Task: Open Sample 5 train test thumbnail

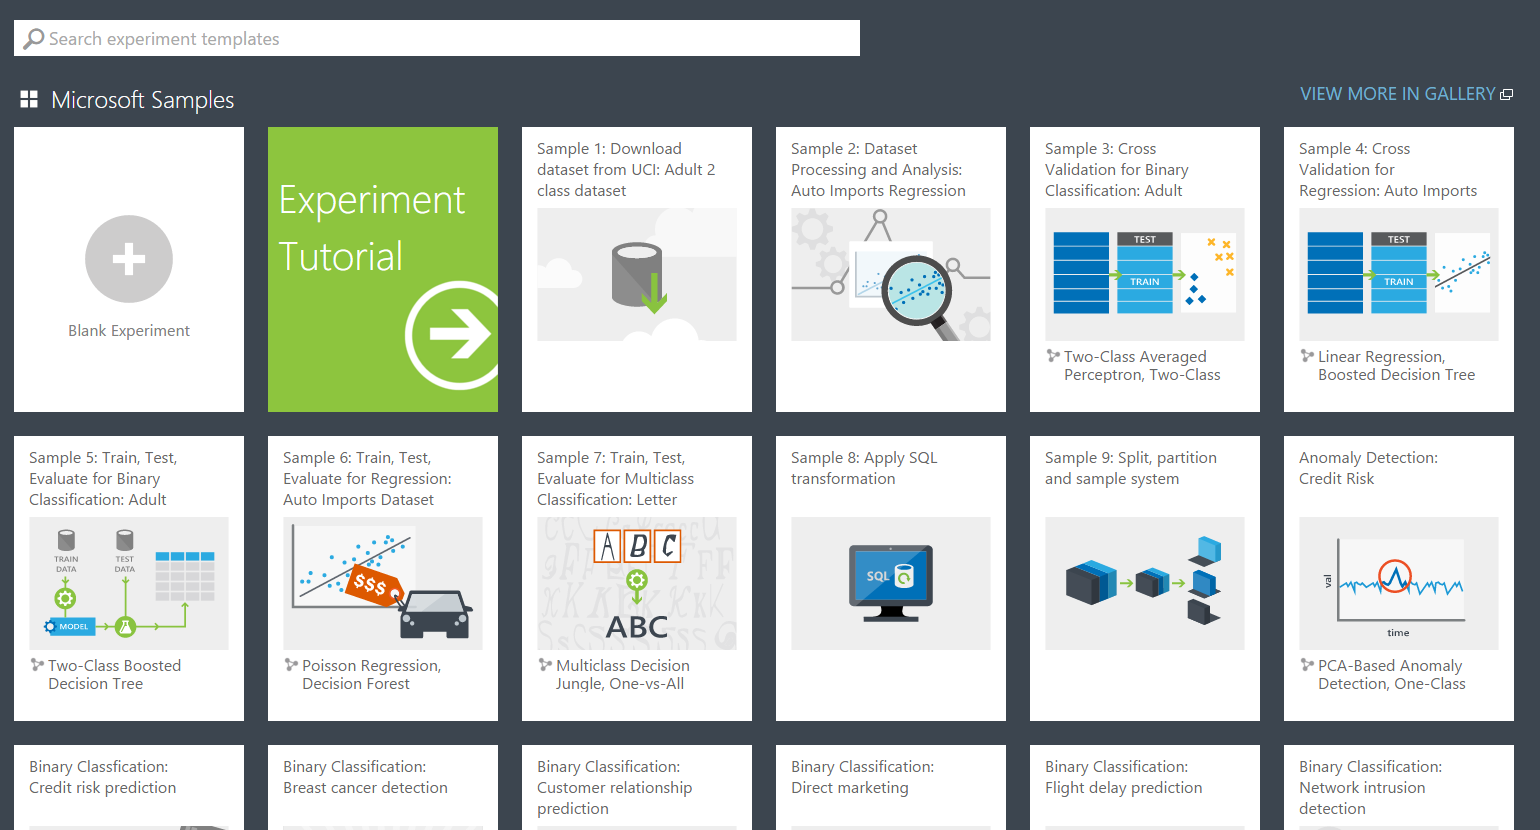Action: pyautogui.click(x=129, y=584)
